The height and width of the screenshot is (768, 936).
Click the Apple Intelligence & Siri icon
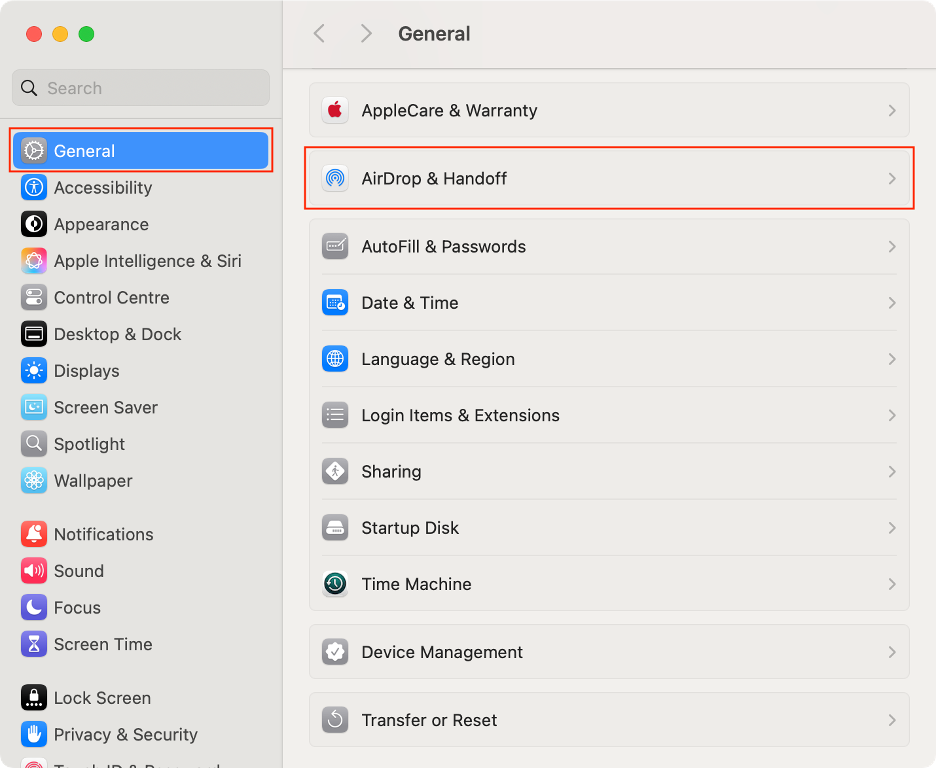(x=34, y=261)
